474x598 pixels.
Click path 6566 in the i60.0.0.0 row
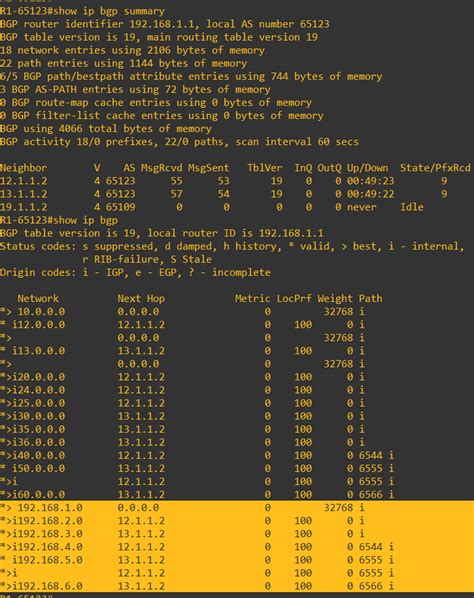click(370, 495)
